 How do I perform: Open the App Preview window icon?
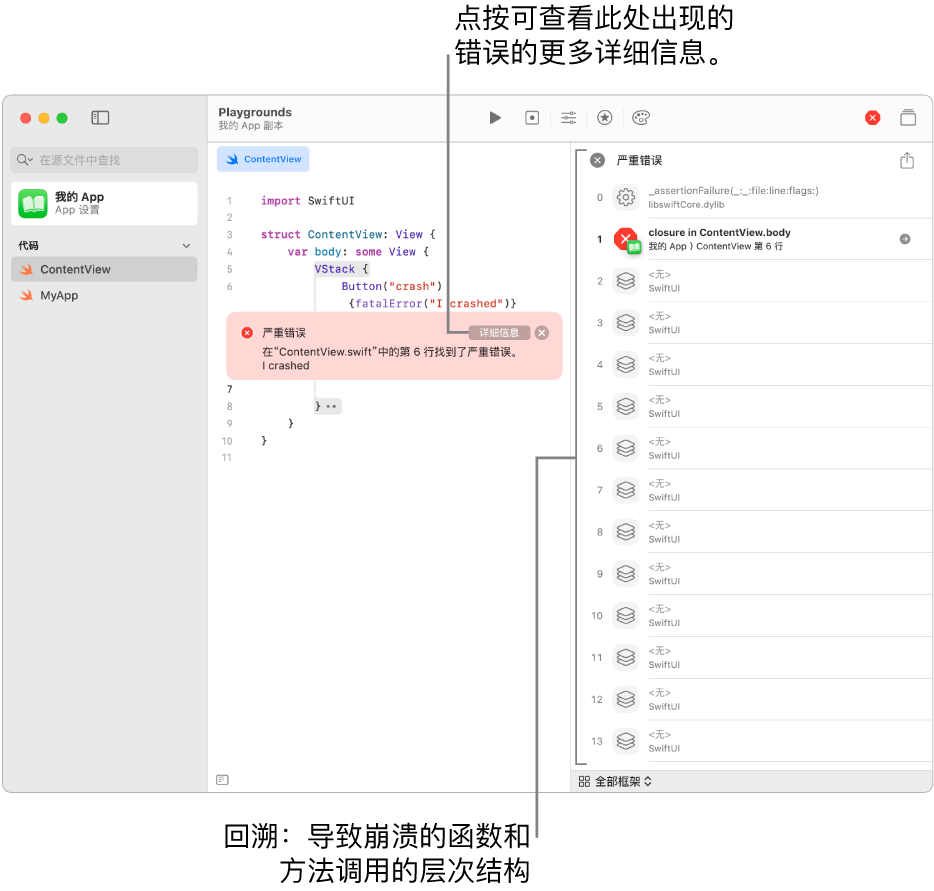tap(908, 118)
